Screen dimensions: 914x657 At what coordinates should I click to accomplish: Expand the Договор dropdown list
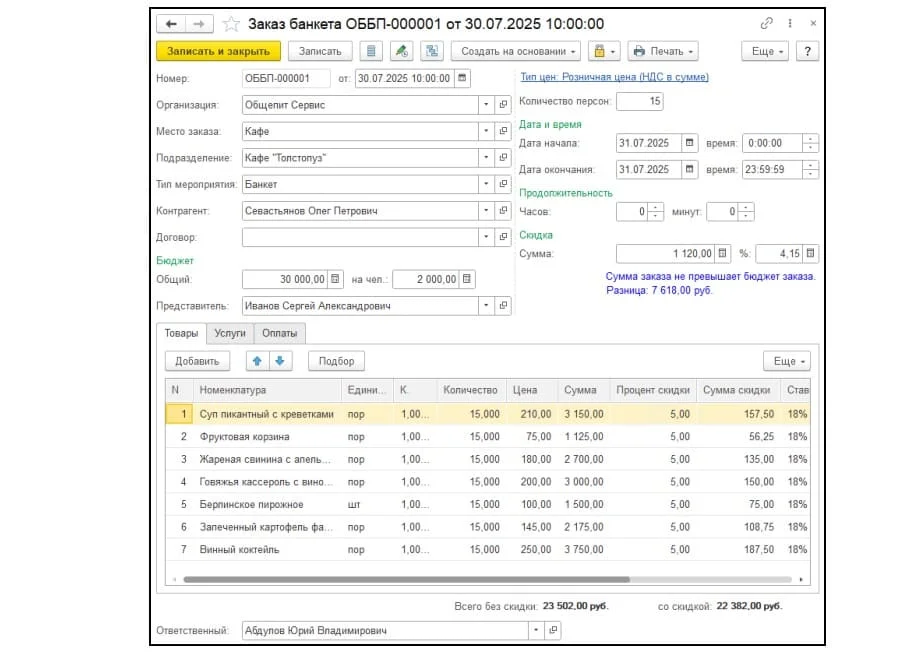pos(486,237)
